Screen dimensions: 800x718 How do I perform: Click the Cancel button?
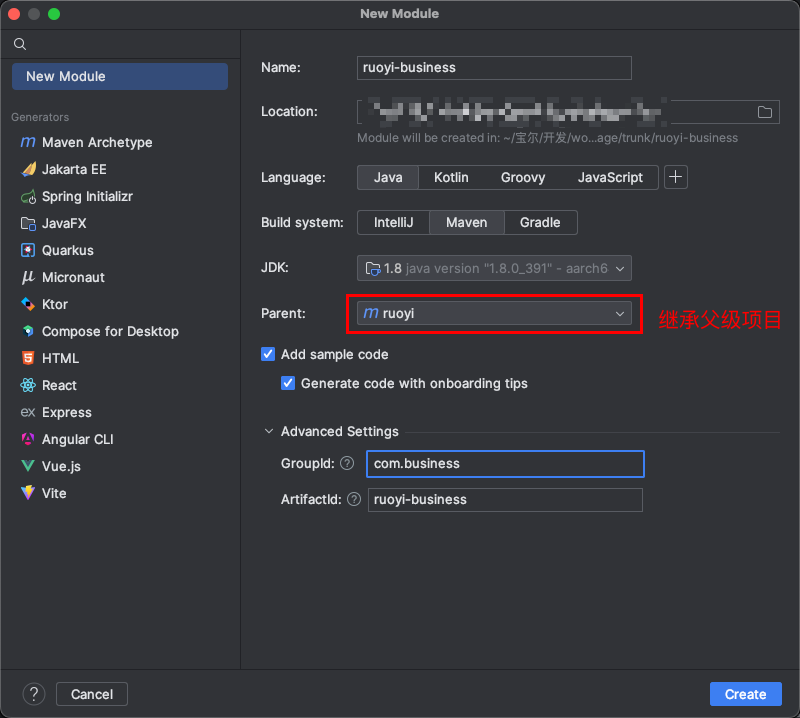(92, 694)
